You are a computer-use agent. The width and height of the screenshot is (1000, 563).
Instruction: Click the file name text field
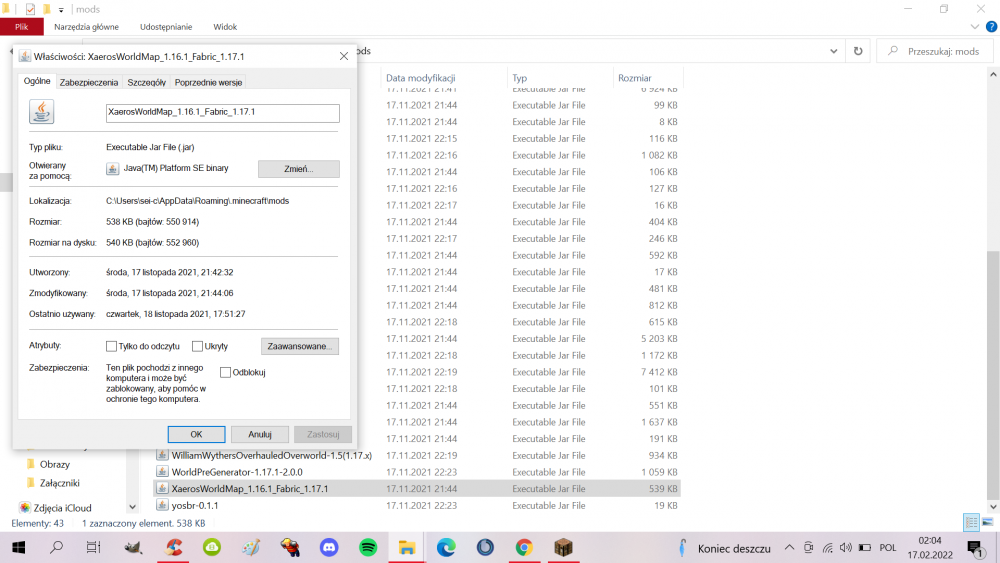click(222, 113)
